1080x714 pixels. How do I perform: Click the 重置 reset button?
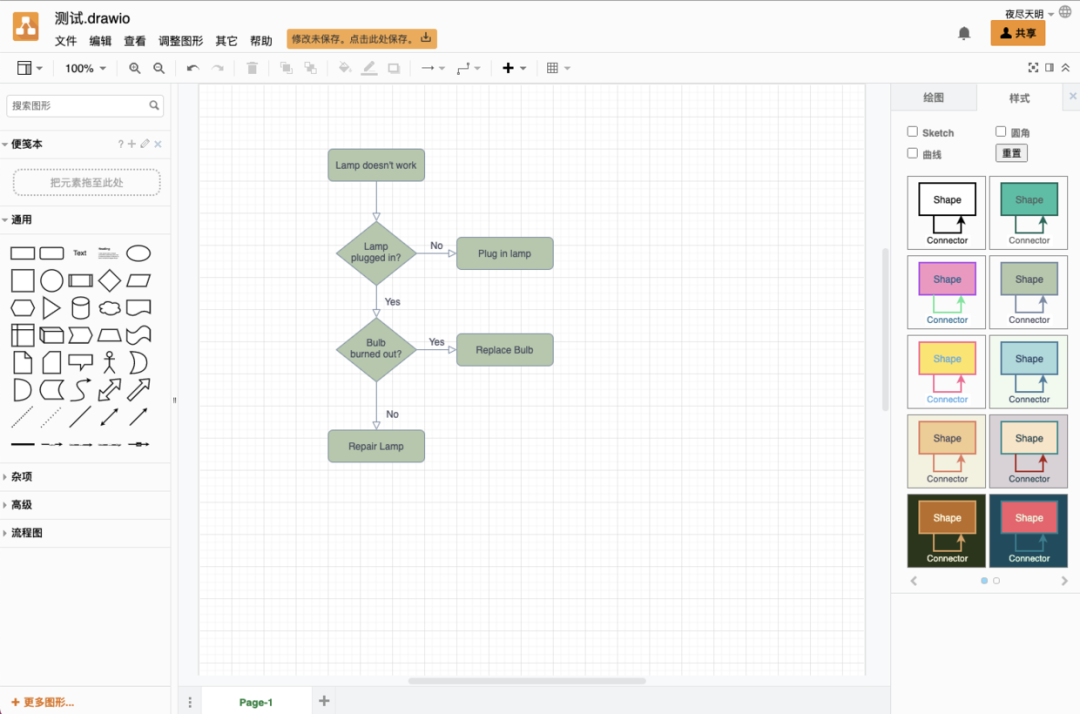click(x=1011, y=153)
